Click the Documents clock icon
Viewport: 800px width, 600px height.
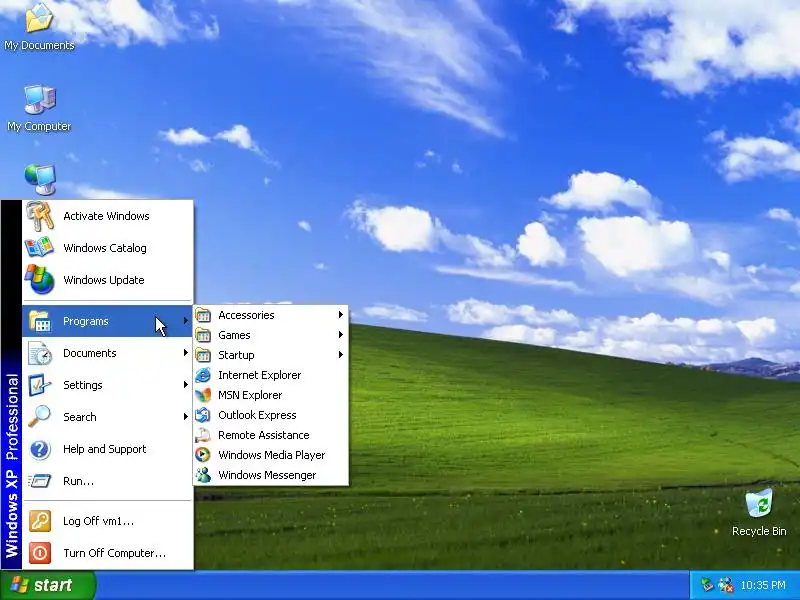click(x=40, y=353)
